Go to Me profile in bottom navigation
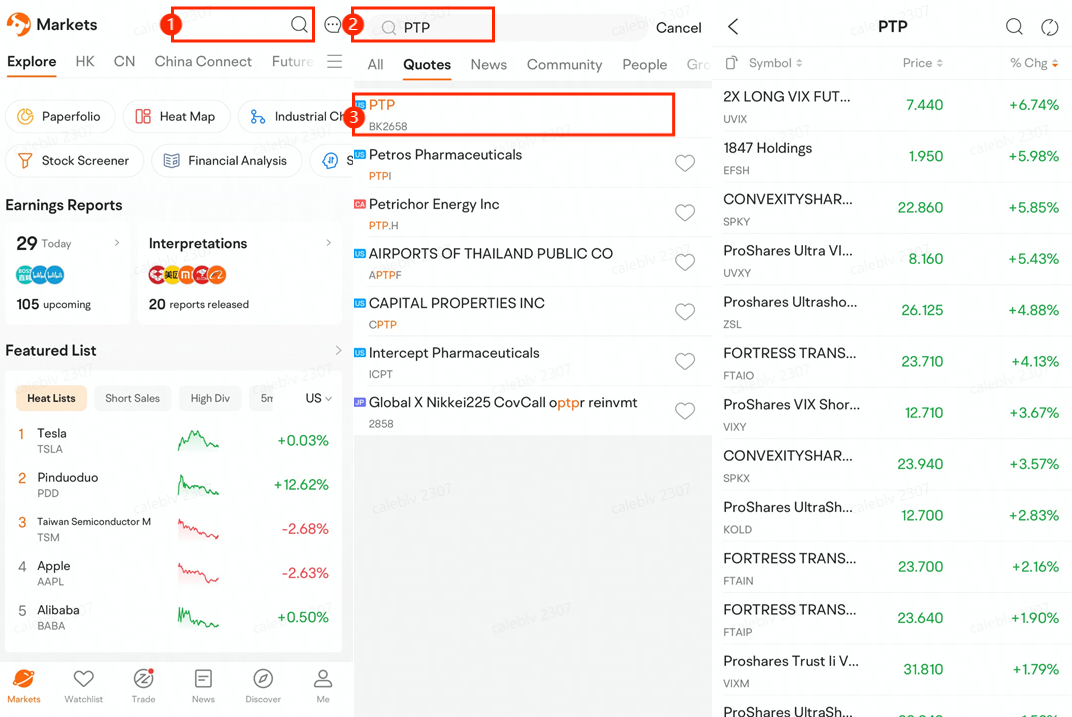The height and width of the screenshot is (717, 1072). click(323, 686)
